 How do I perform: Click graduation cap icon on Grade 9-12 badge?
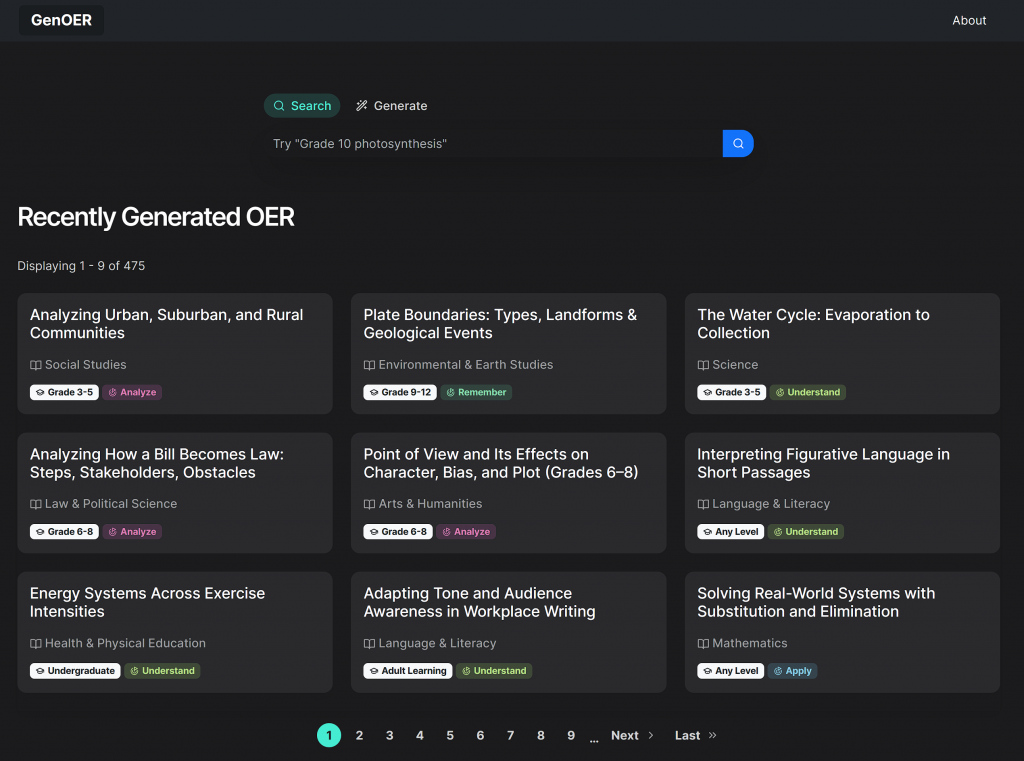coord(373,393)
